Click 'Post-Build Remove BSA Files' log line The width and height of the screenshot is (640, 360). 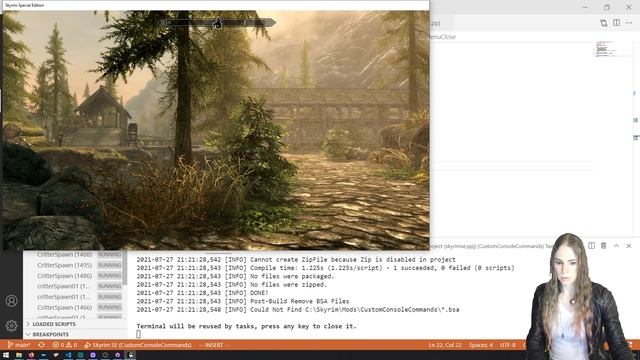tap(243, 301)
